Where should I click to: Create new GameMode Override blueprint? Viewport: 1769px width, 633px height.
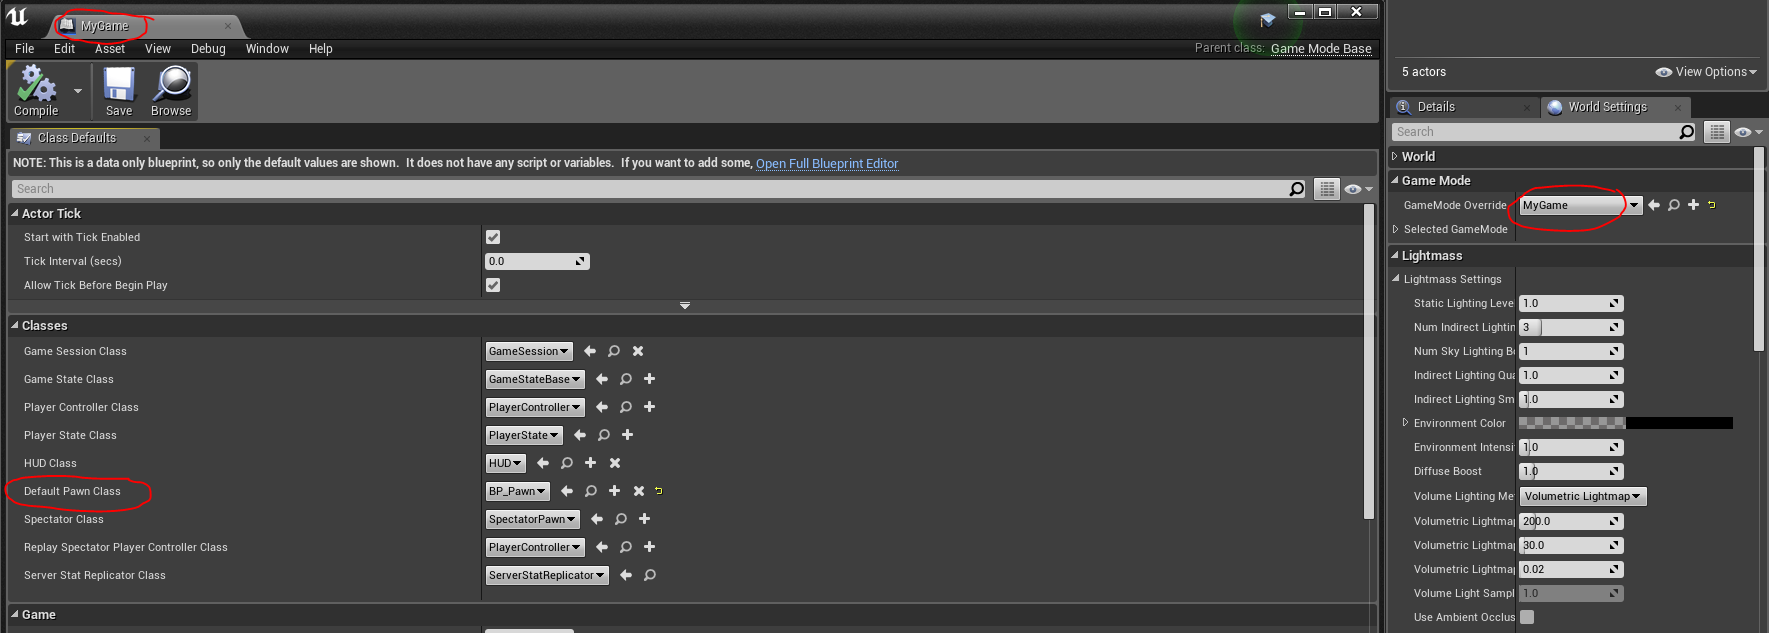(x=1693, y=205)
